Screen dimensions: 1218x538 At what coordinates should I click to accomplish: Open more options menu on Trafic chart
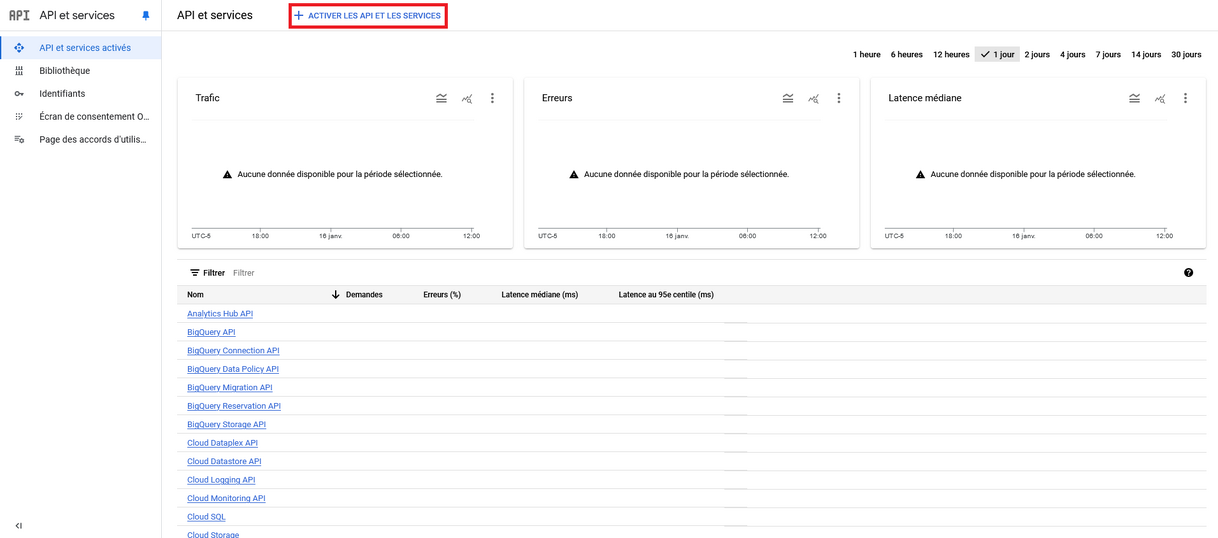[x=492, y=99]
